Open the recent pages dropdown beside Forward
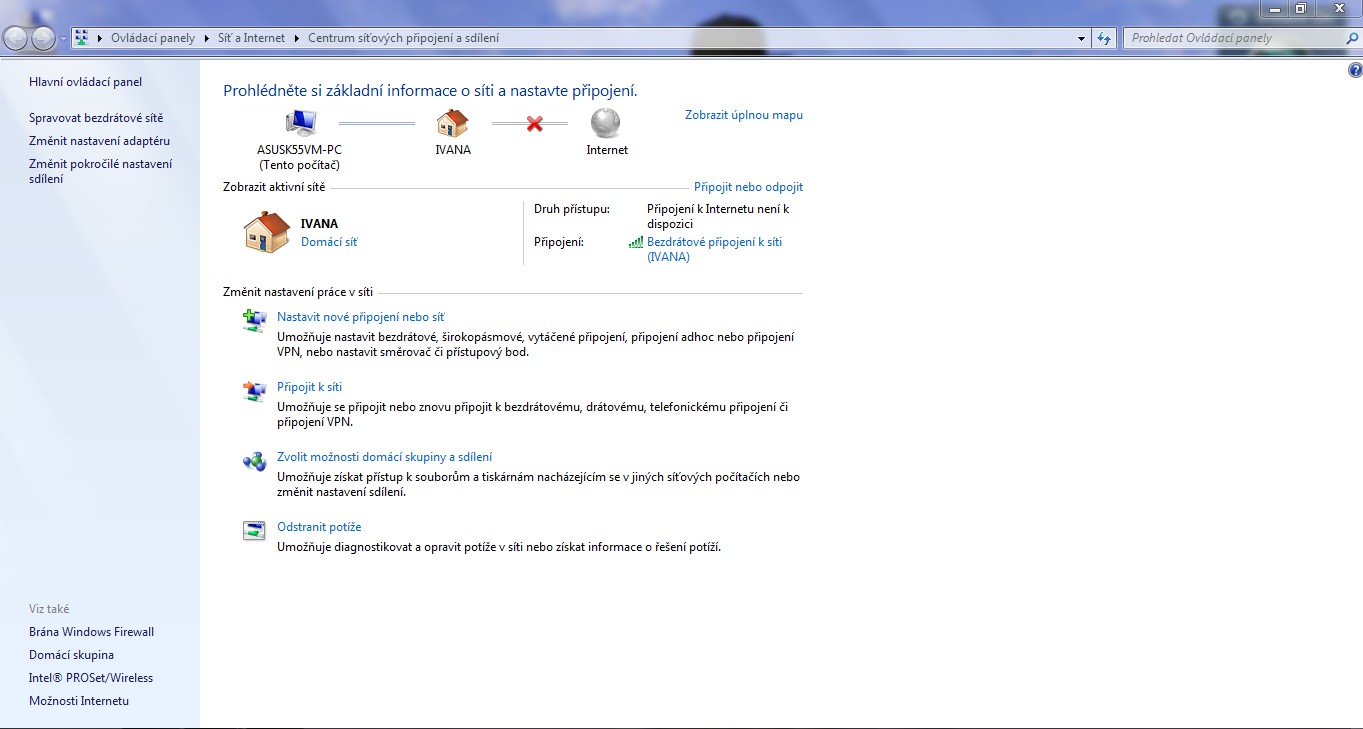The width and height of the screenshot is (1363, 729). 64,39
